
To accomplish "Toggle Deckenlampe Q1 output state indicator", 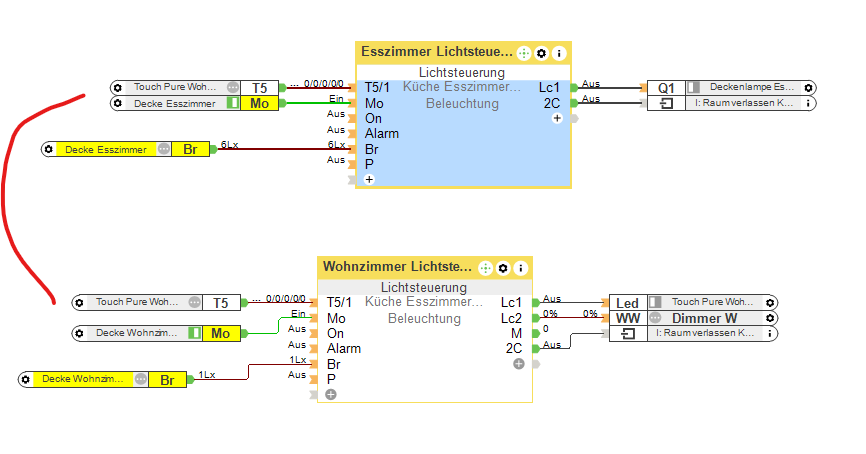I will [x=692, y=88].
